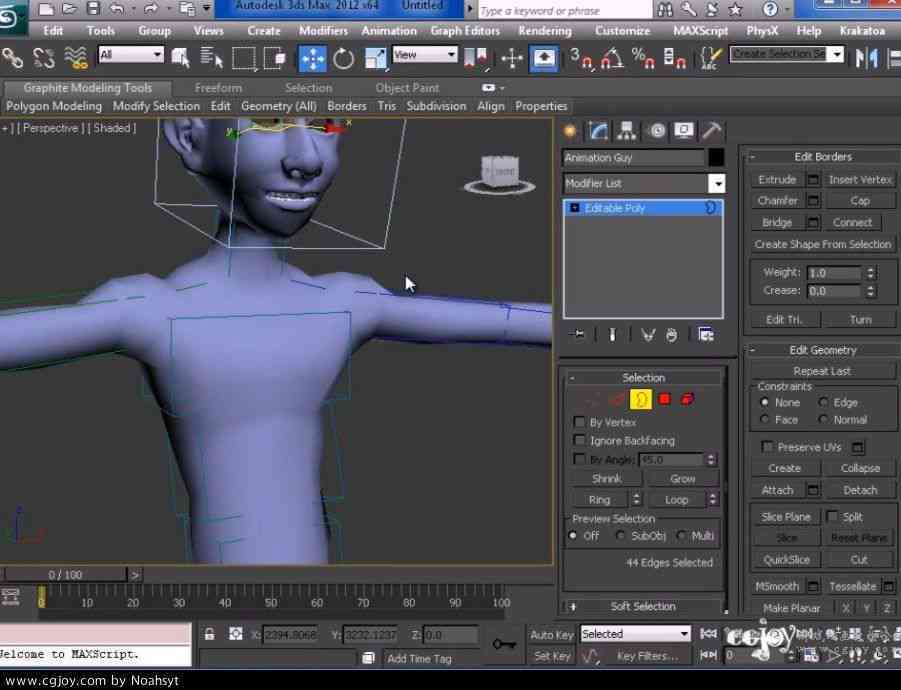Open the Utilities command panel tab
Screen dimensions: 901x690
click(711, 131)
